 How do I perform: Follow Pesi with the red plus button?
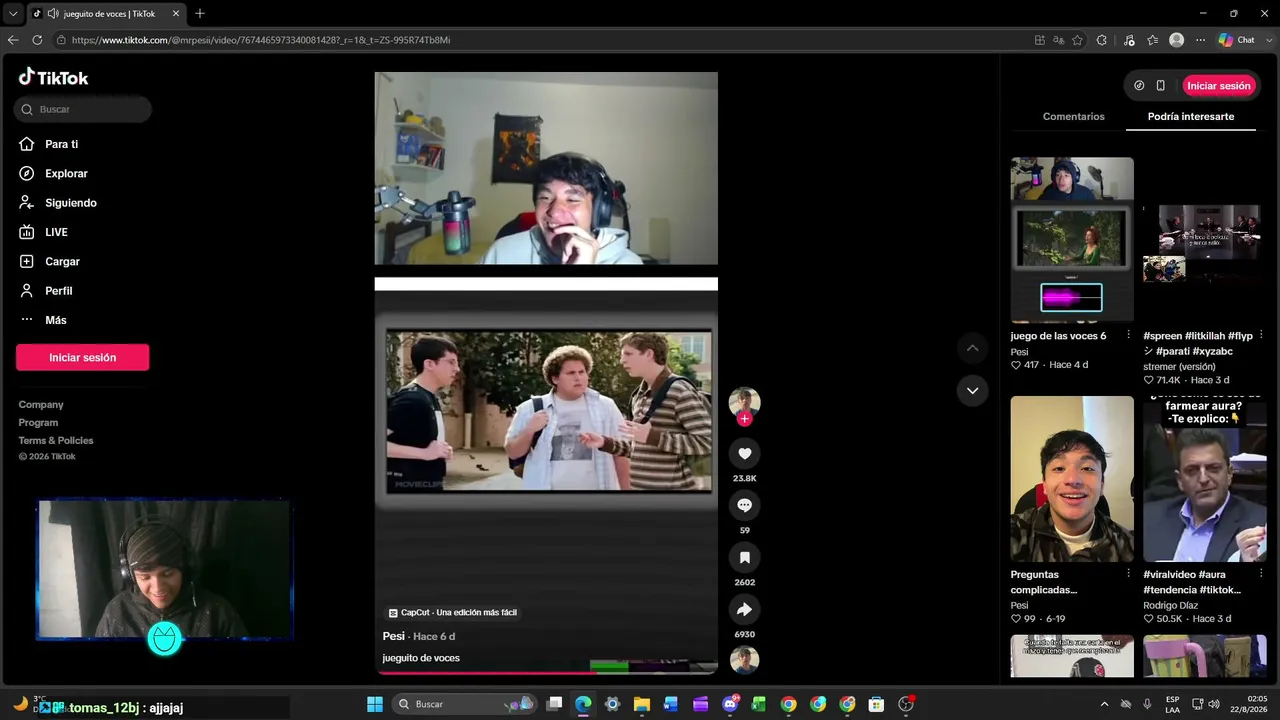click(x=744, y=419)
